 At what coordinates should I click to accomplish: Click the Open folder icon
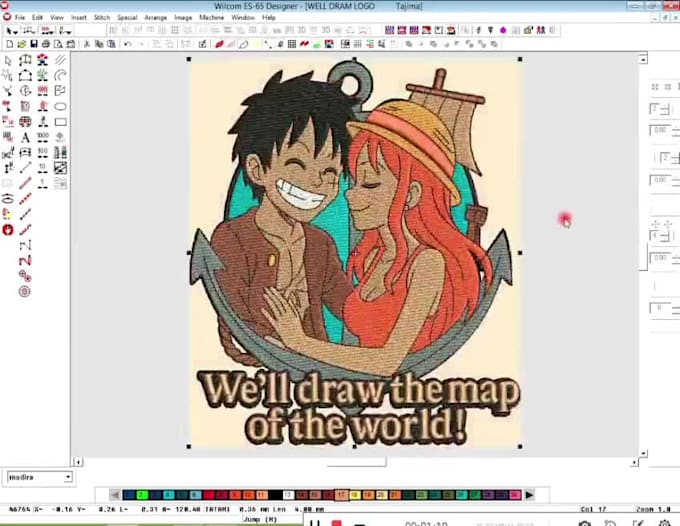tap(21, 44)
